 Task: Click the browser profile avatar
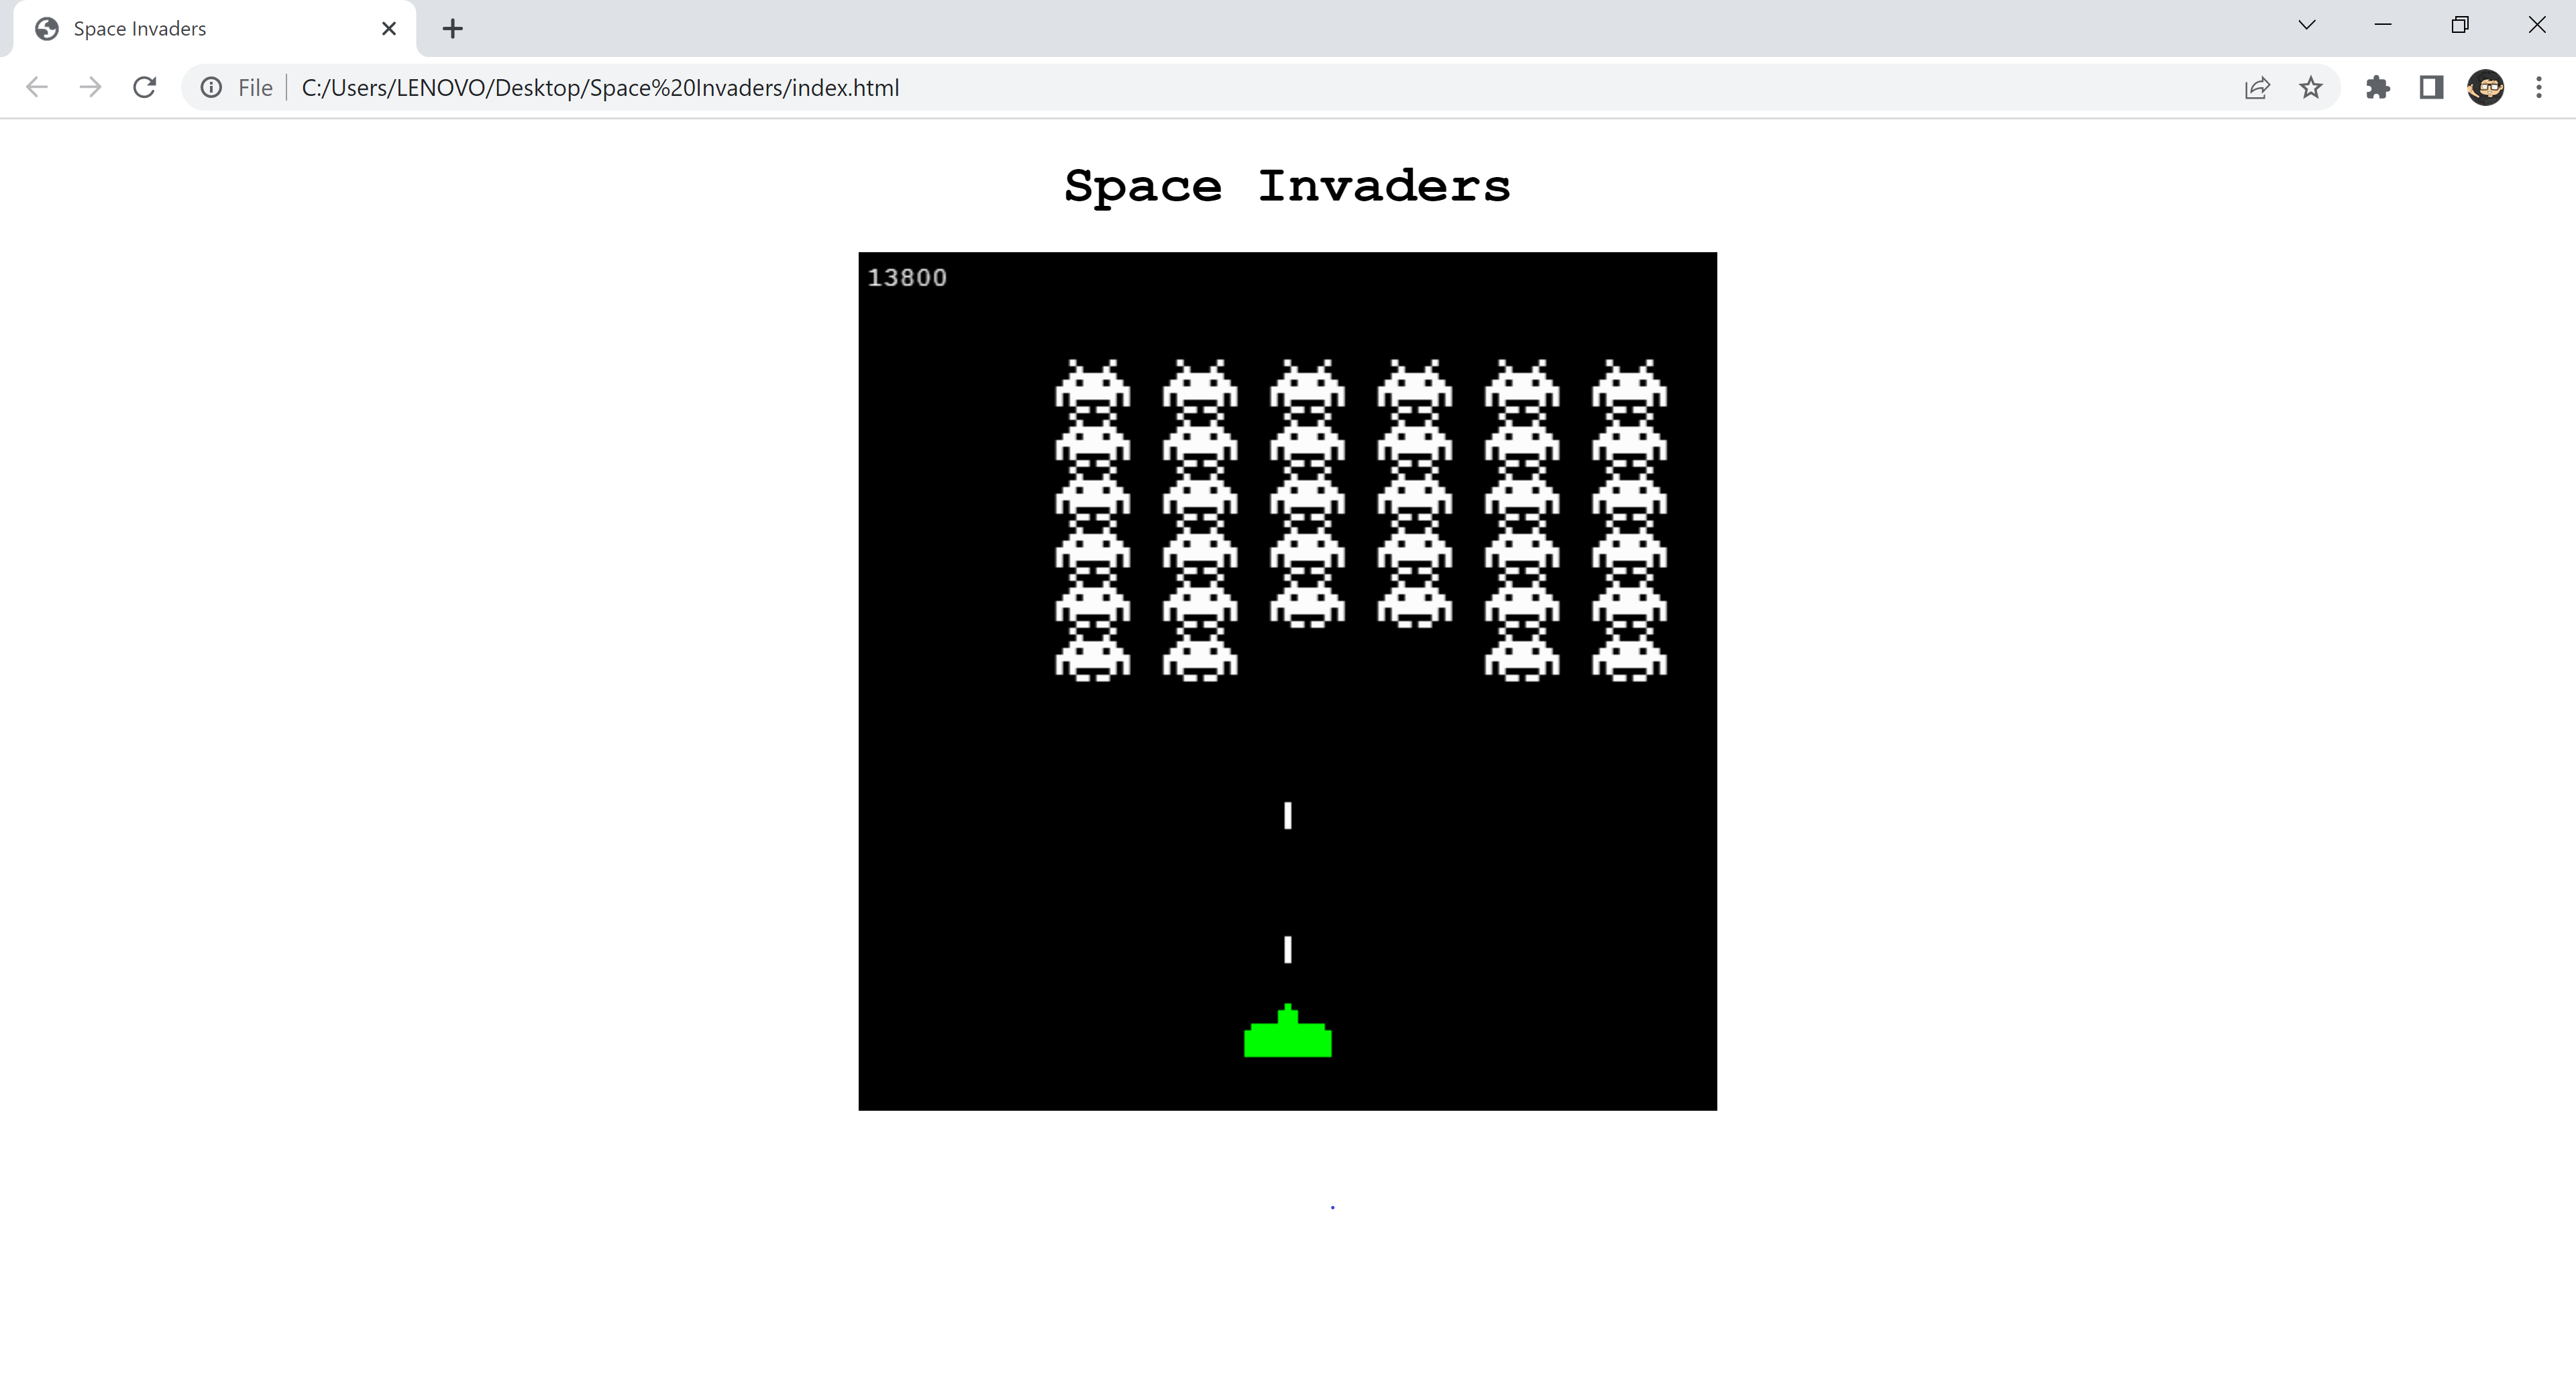[x=2486, y=87]
